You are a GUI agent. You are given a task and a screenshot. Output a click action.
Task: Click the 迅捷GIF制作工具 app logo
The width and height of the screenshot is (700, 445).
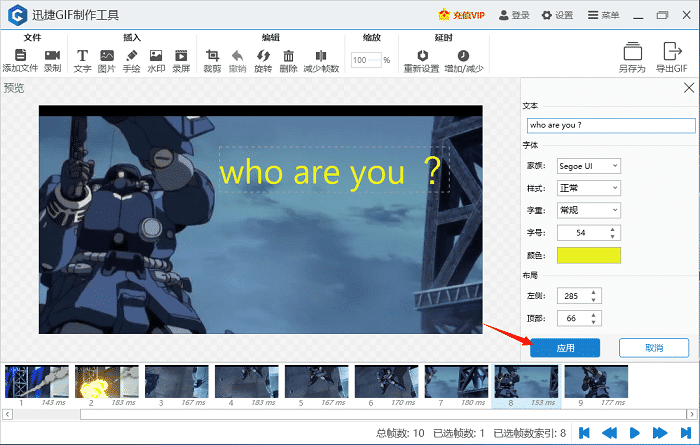[17, 15]
